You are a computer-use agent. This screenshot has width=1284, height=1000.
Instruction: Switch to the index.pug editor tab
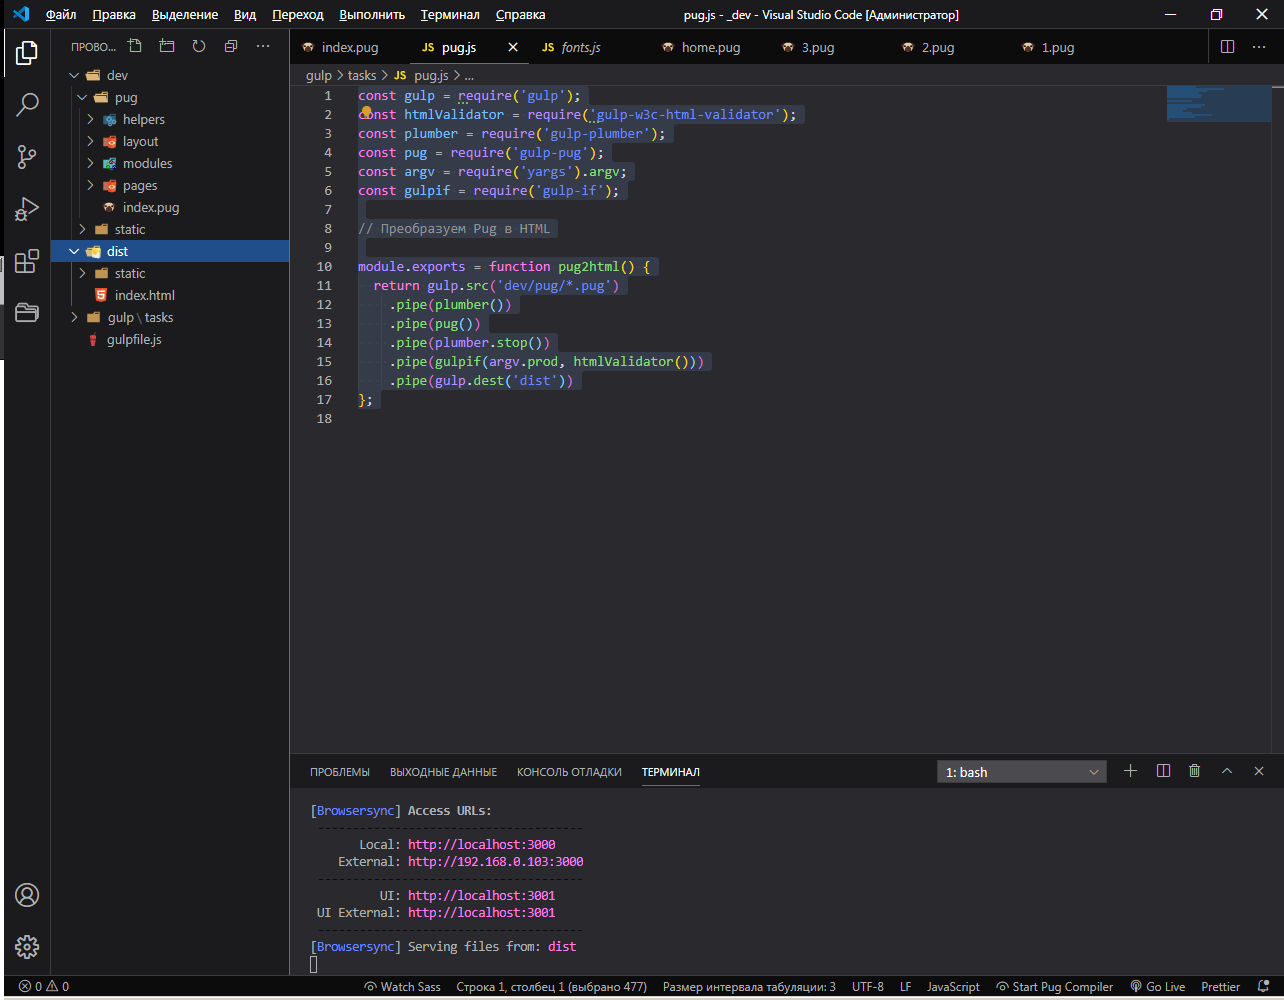pyautogui.click(x=349, y=47)
